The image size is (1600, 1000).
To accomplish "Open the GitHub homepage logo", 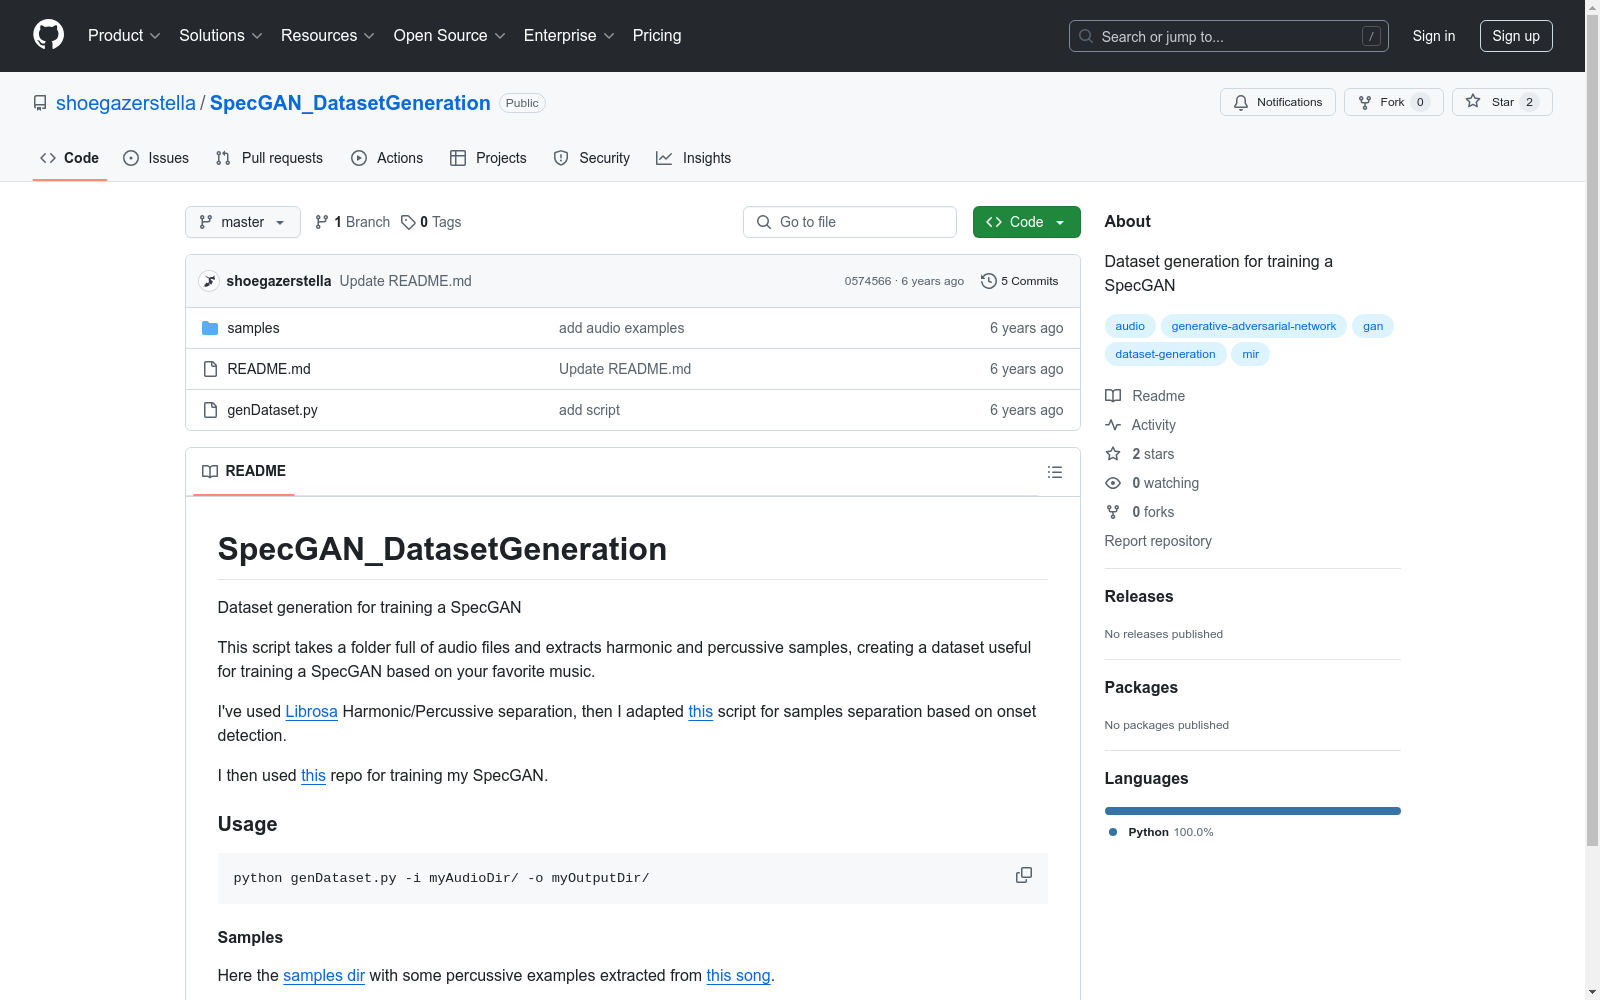I will 48,35.
